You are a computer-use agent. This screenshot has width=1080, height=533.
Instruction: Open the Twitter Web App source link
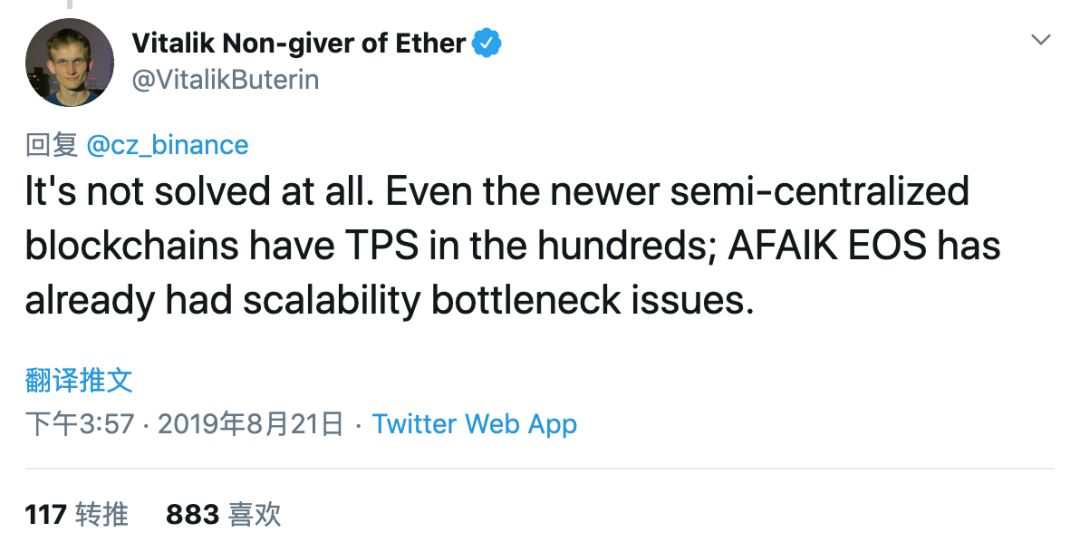tap(474, 424)
